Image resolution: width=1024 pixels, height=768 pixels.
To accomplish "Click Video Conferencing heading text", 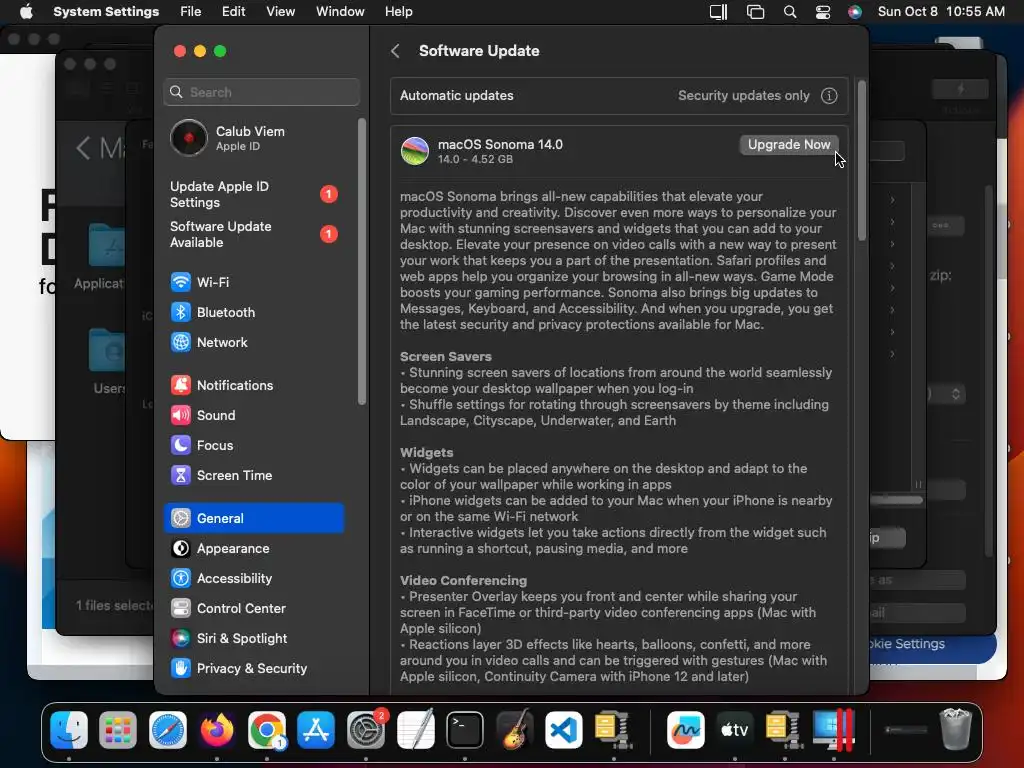I will pyautogui.click(x=463, y=581).
